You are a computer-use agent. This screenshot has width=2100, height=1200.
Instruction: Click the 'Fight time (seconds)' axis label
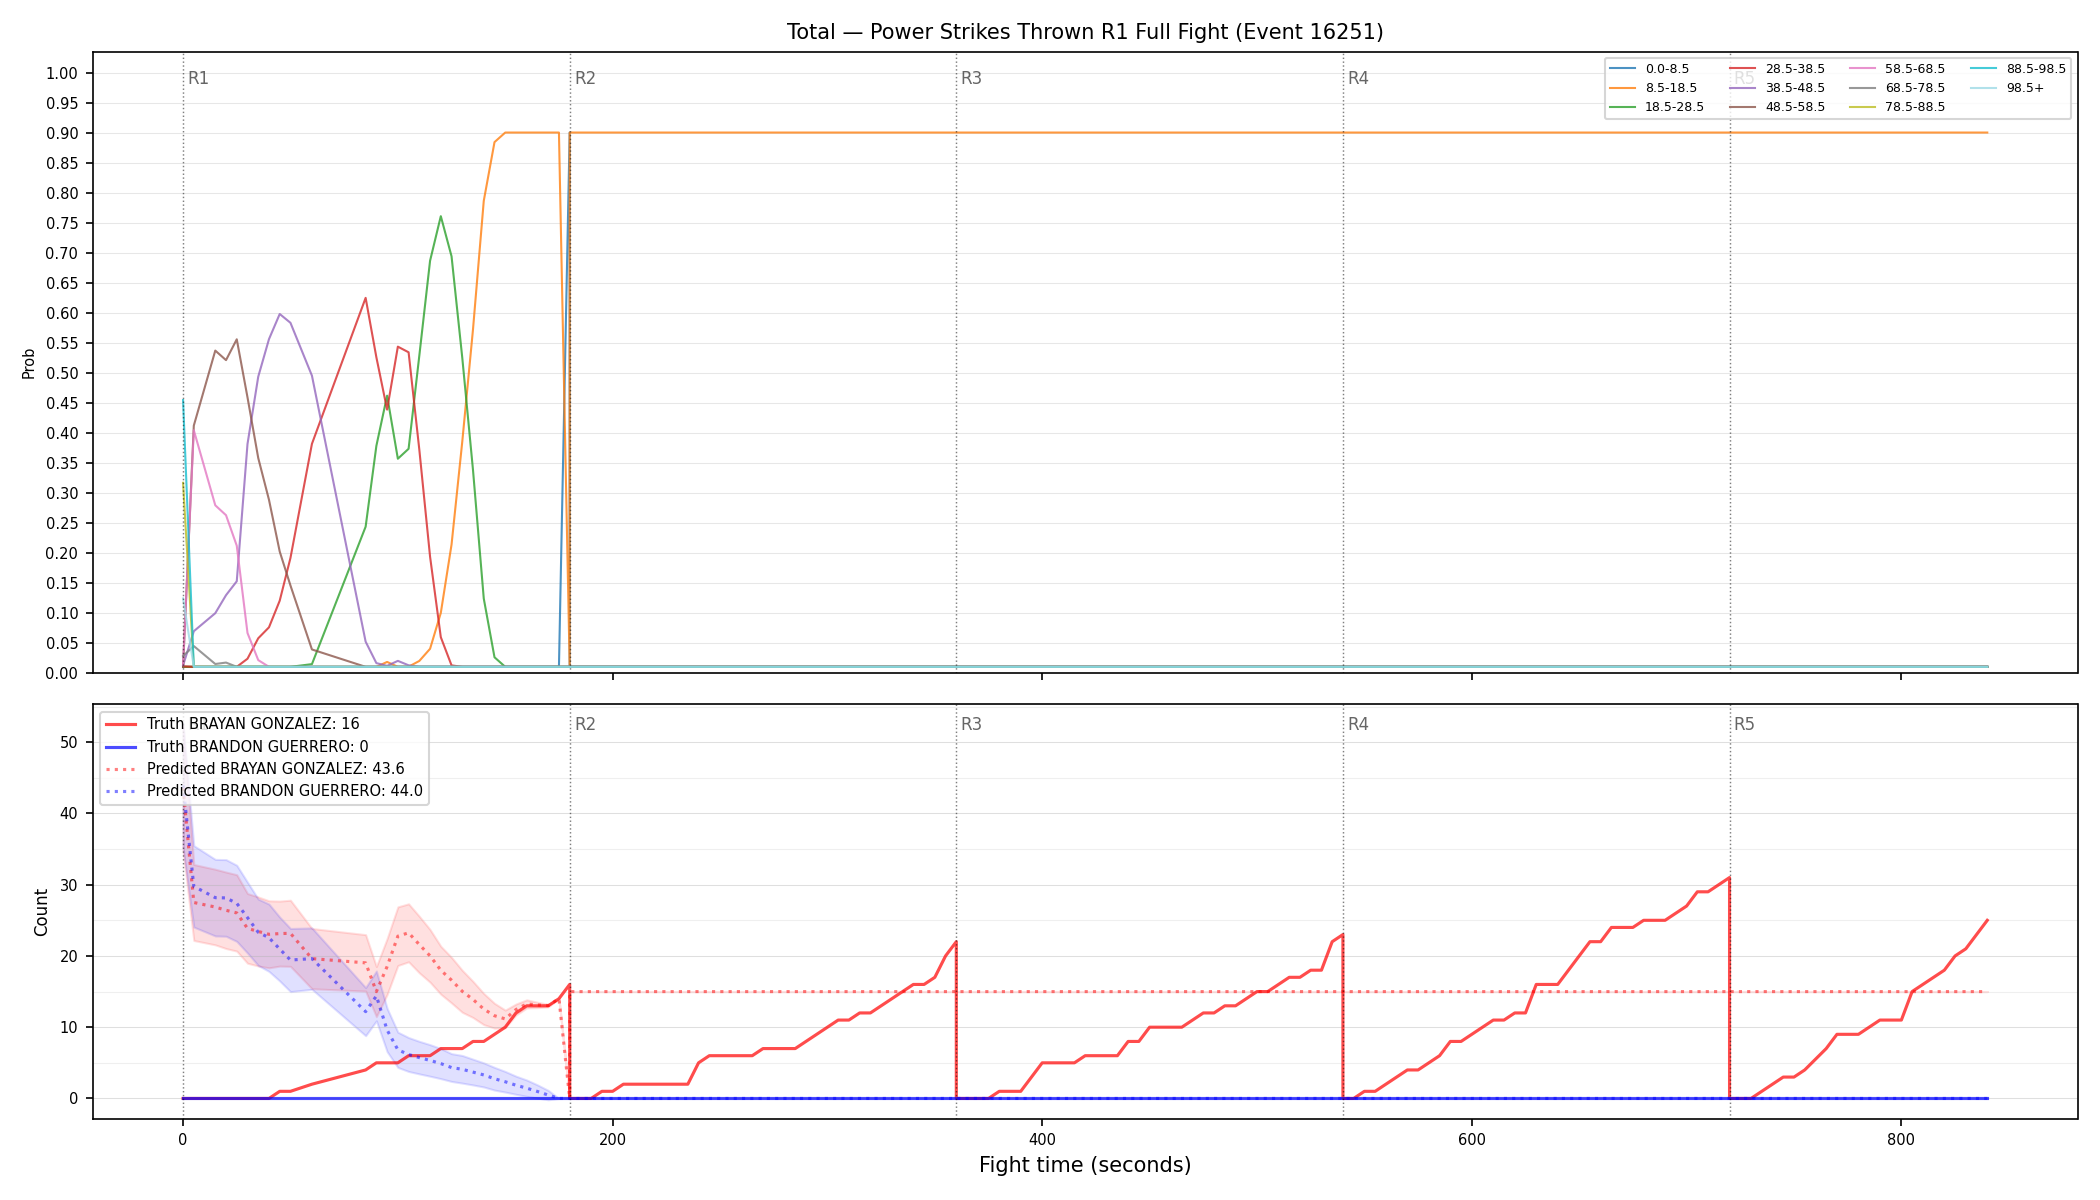coord(1085,1165)
